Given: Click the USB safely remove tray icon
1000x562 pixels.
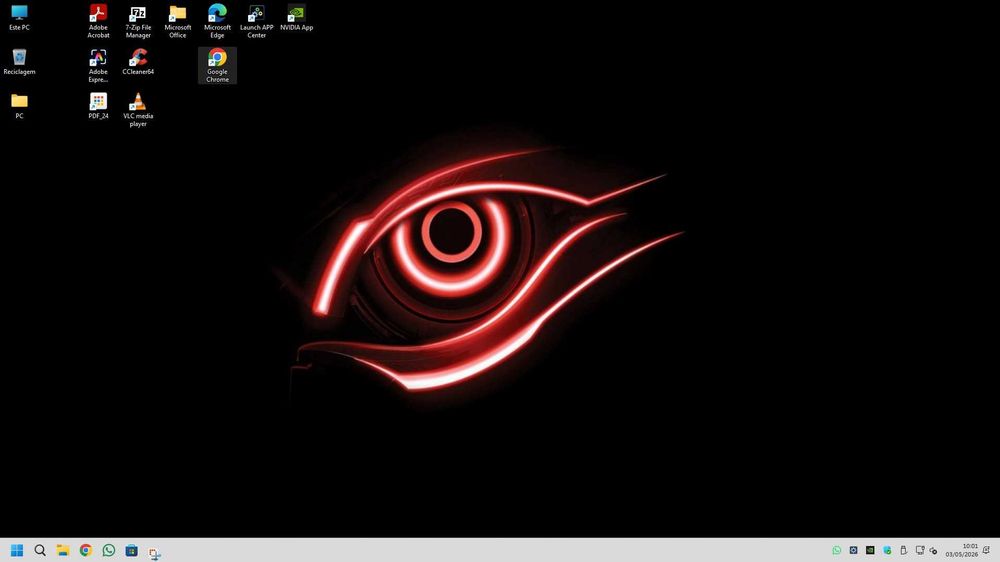Looking at the screenshot, I should (x=903, y=550).
